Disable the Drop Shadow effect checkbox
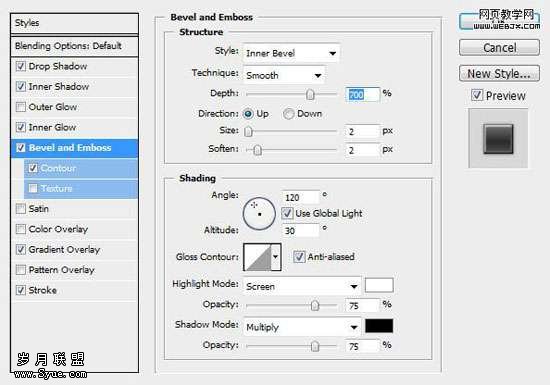550x385 pixels. 21,66
